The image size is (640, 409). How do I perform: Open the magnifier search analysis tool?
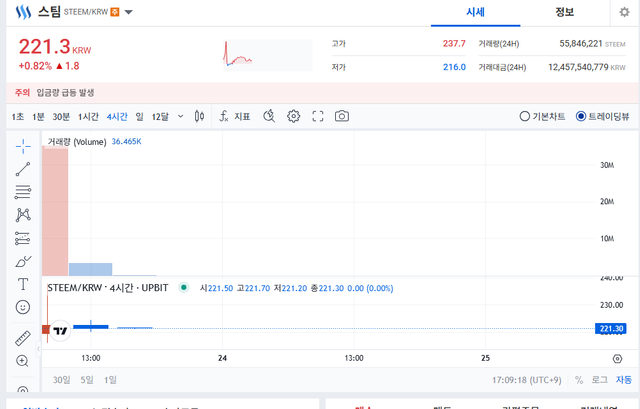coord(269,116)
